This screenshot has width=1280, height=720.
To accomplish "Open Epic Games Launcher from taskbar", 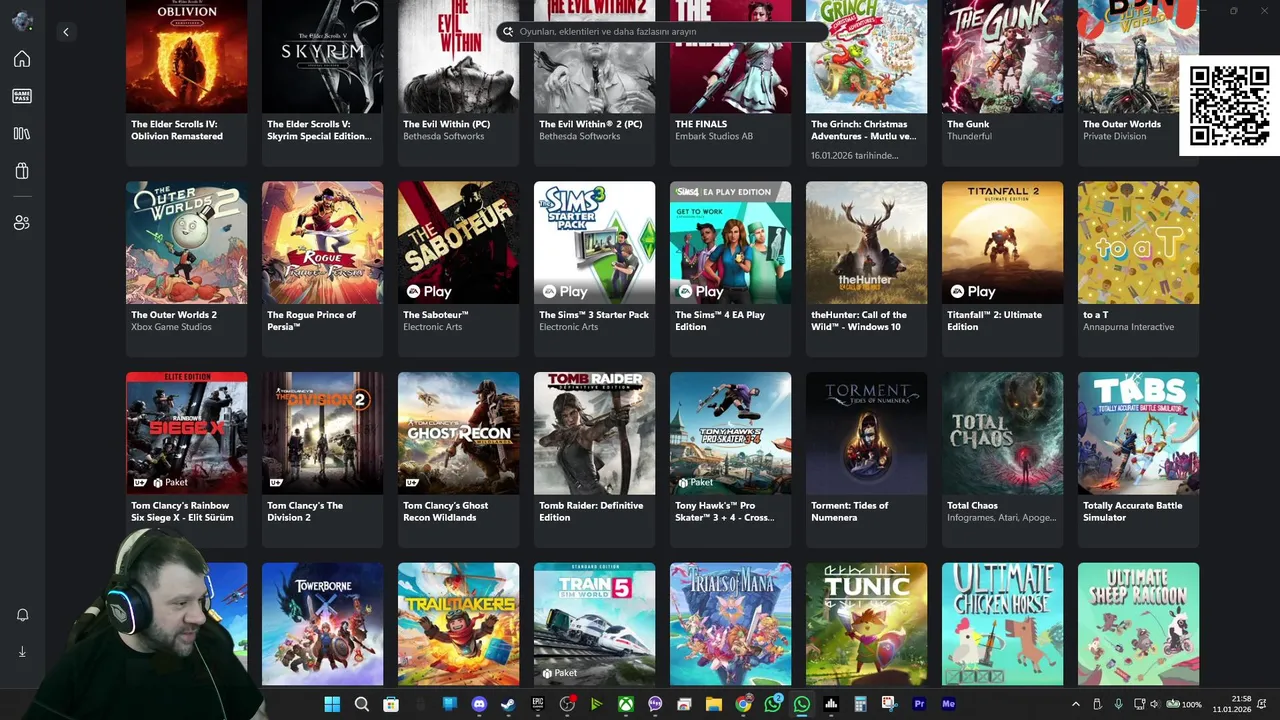I will click(x=538, y=704).
